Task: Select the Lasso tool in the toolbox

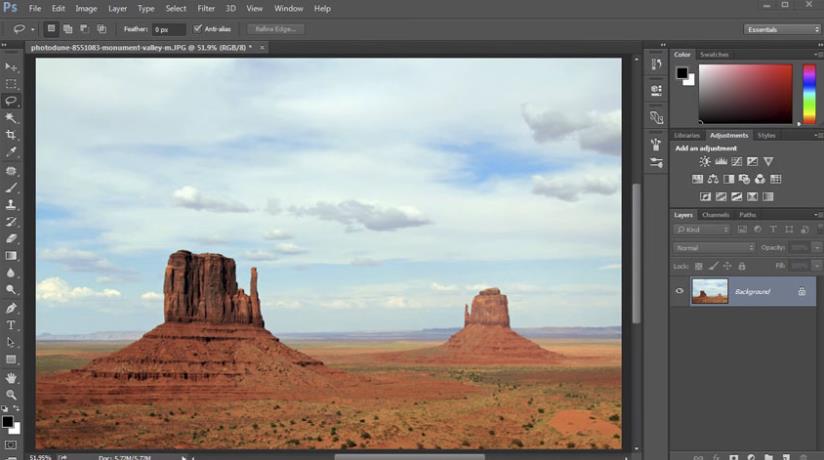Action: (11, 101)
